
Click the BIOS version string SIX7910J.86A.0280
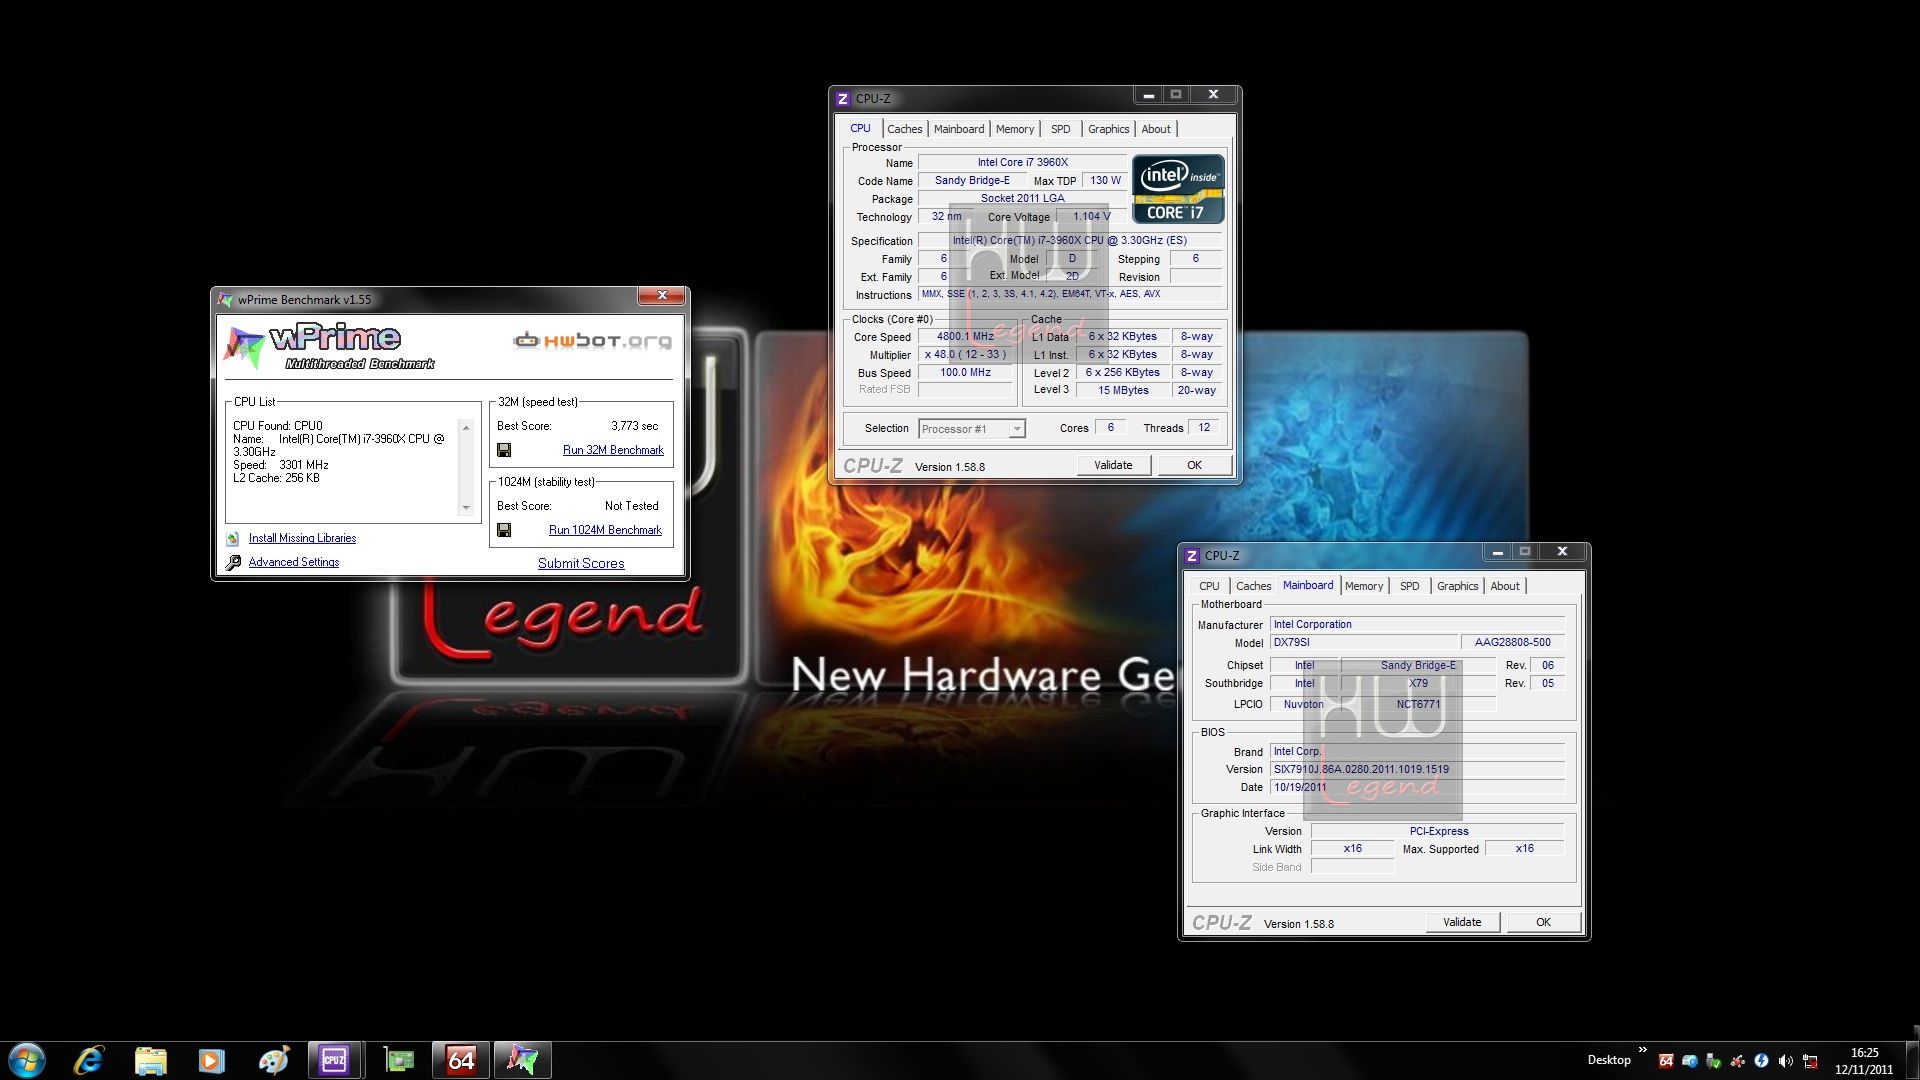[x=1417, y=770]
